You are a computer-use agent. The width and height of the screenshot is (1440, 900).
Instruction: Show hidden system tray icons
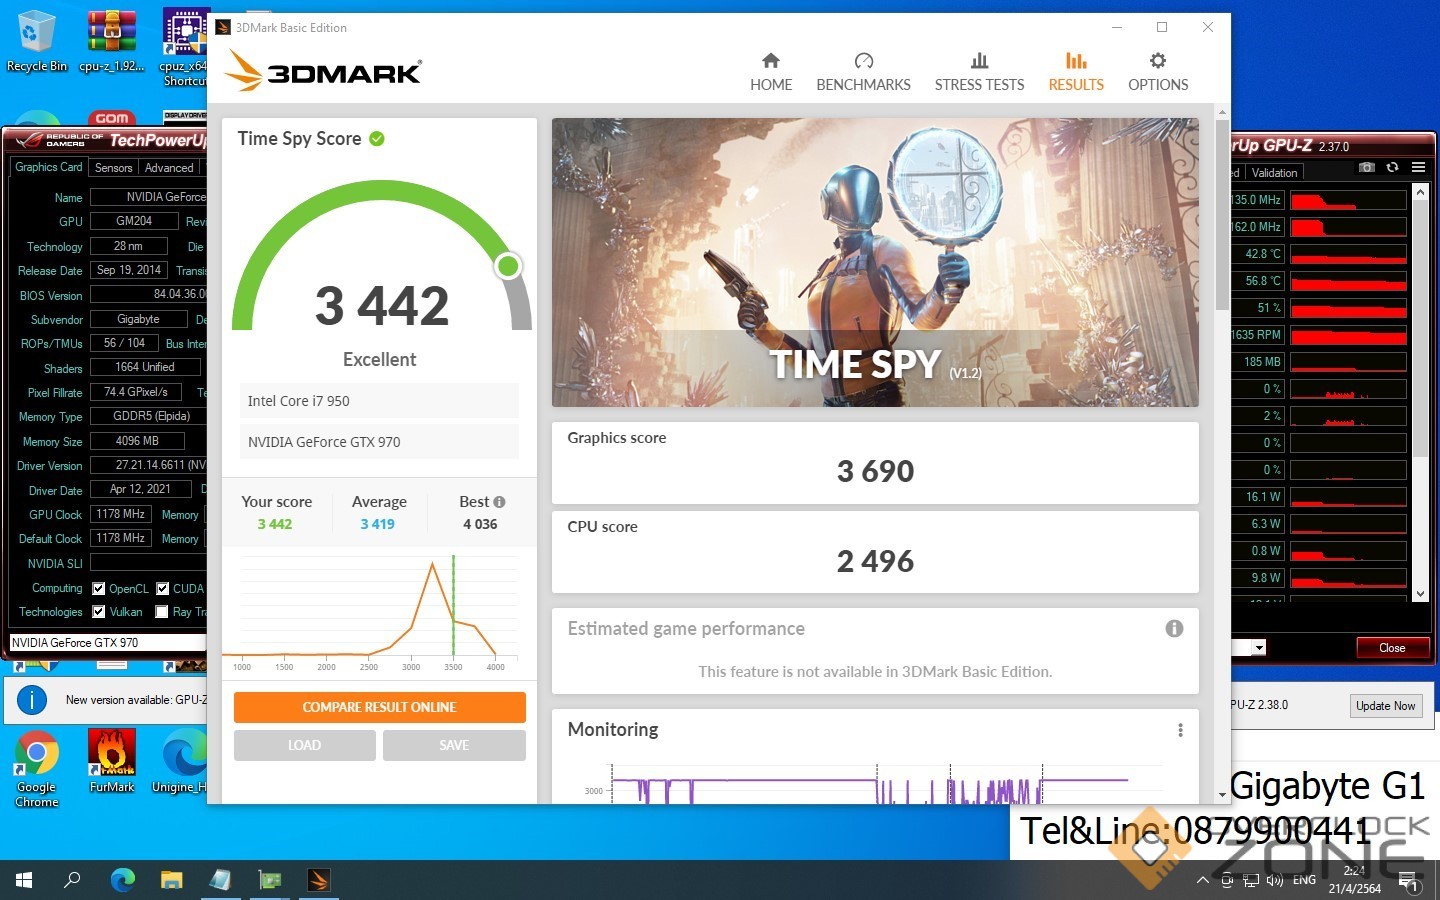point(1202,880)
